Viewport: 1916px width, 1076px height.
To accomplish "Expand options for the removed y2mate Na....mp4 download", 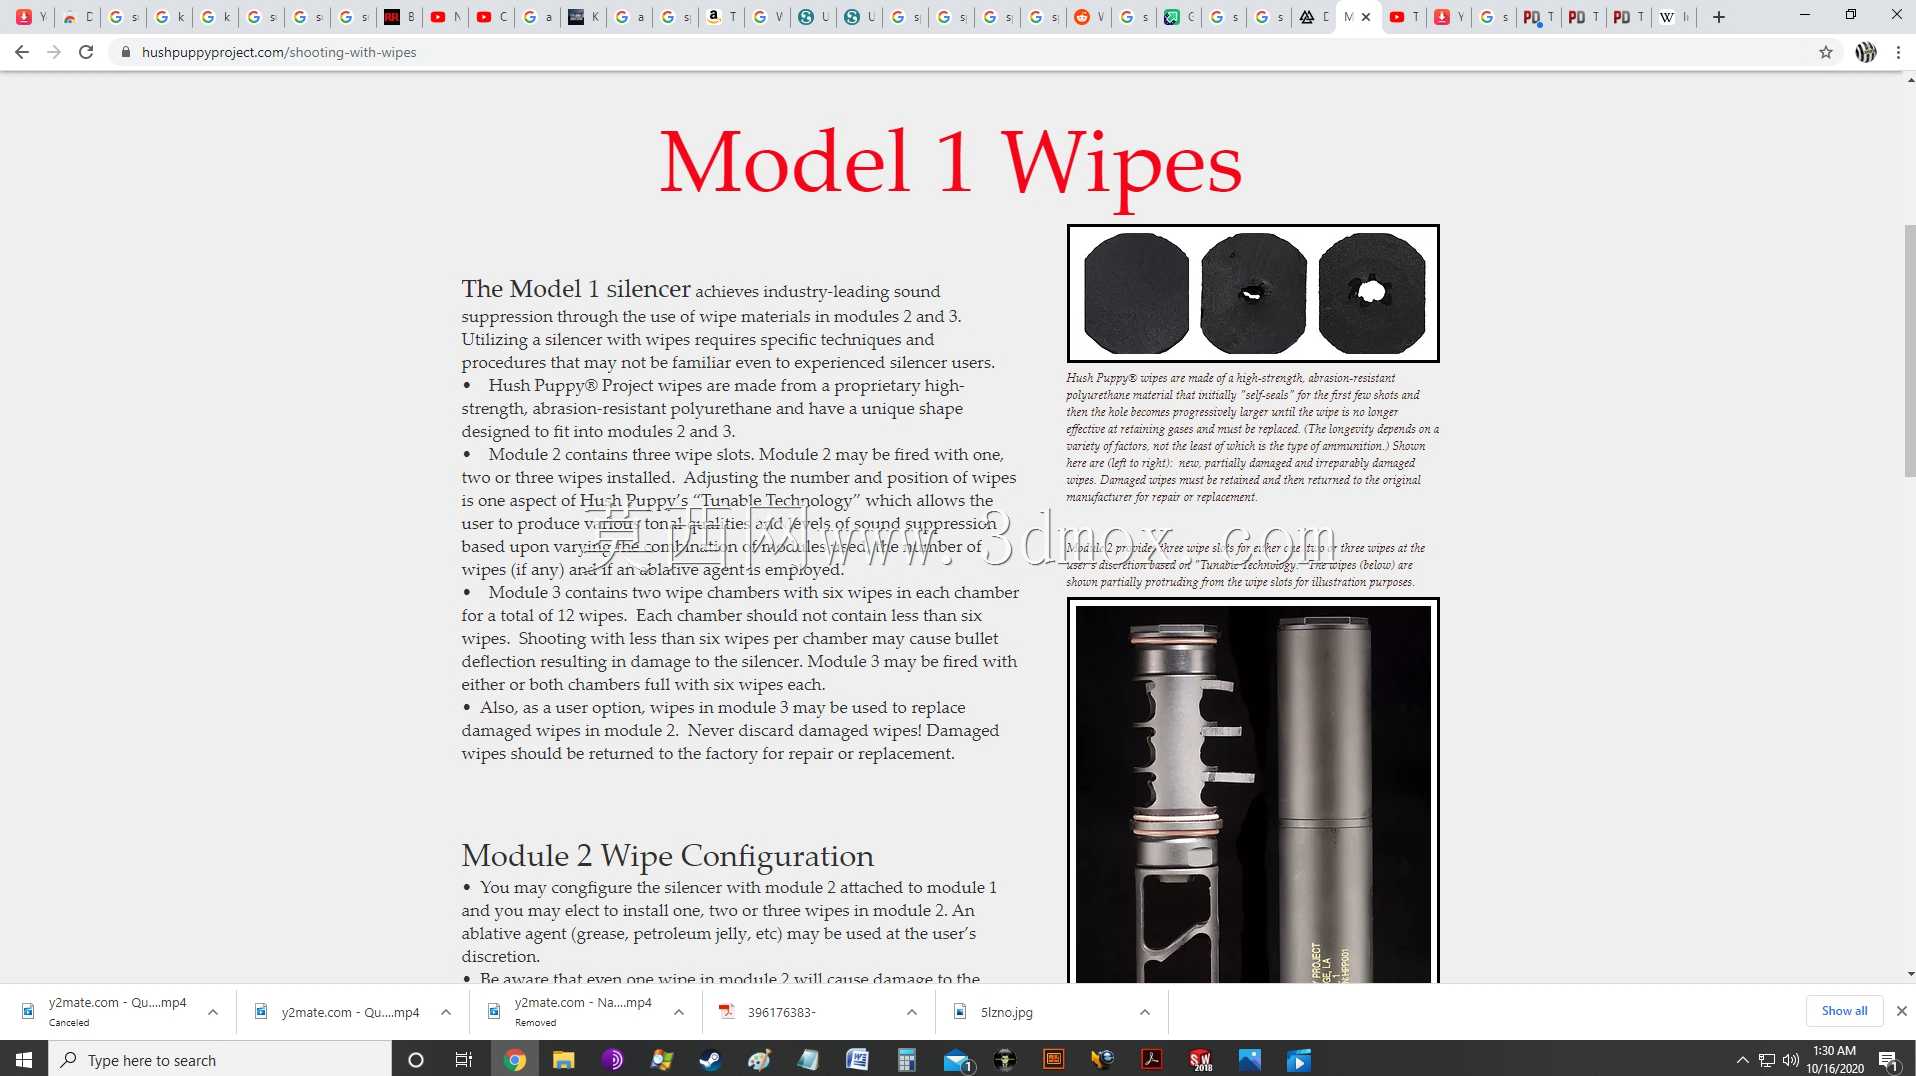I will coord(679,1012).
